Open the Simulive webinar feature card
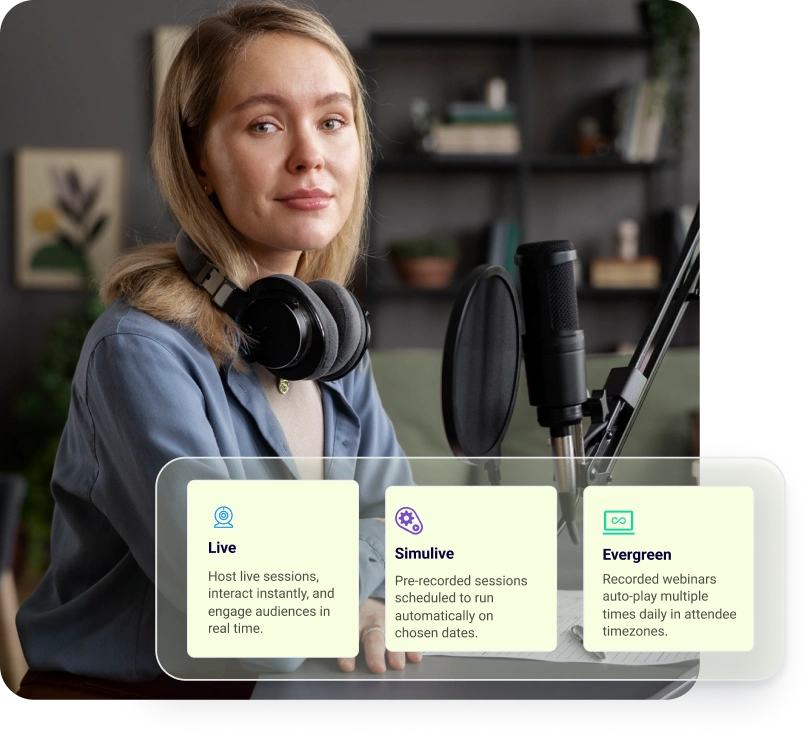Viewport: 811px width, 736px height. [470, 570]
